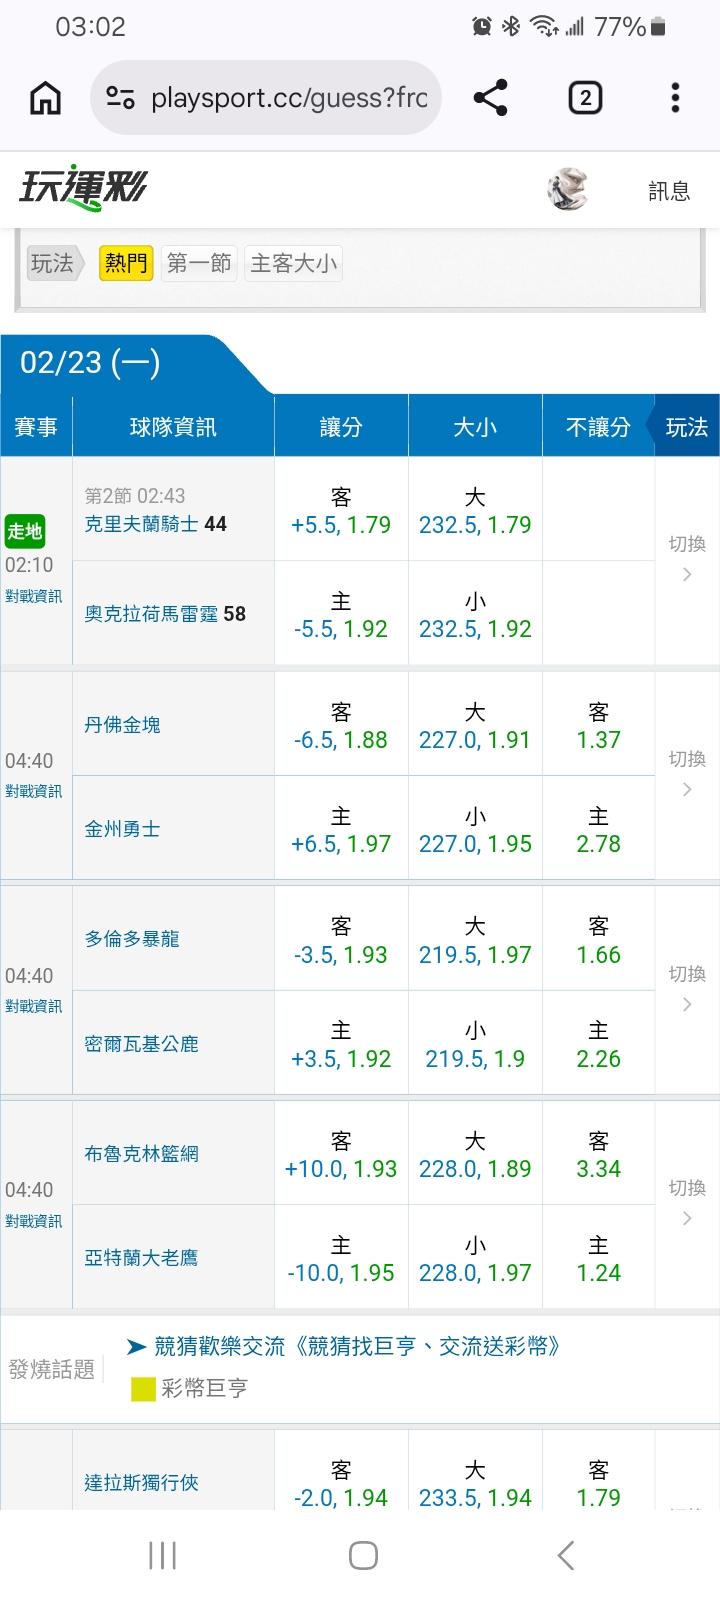This screenshot has height=1600, width=720.
Task: Select the 第一節 play type filter
Action: [198, 263]
